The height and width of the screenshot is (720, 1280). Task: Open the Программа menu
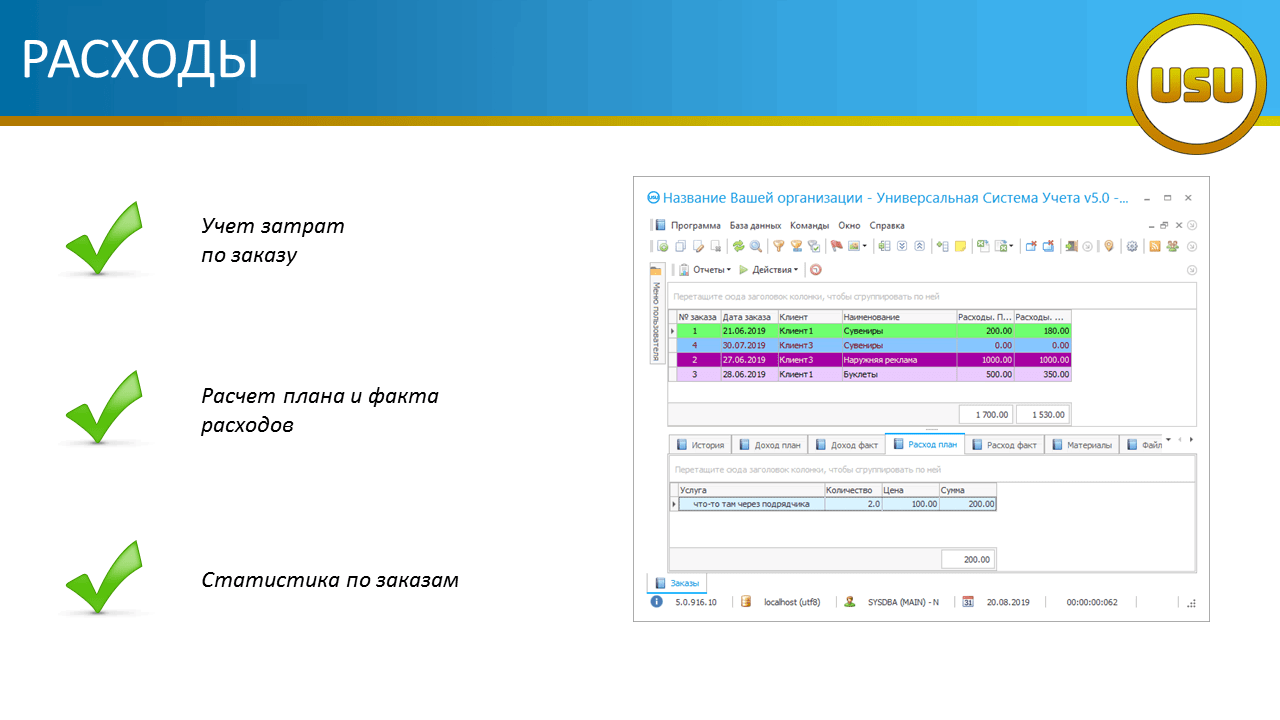click(696, 226)
